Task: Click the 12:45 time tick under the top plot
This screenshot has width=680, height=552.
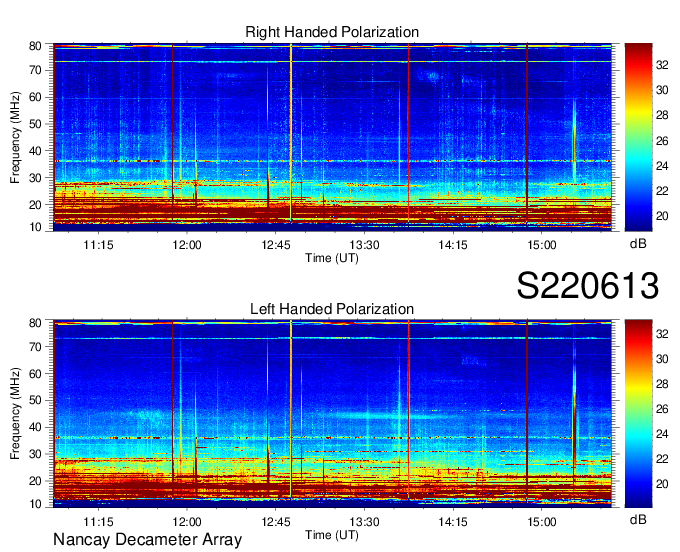Action: [x=276, y=245]
